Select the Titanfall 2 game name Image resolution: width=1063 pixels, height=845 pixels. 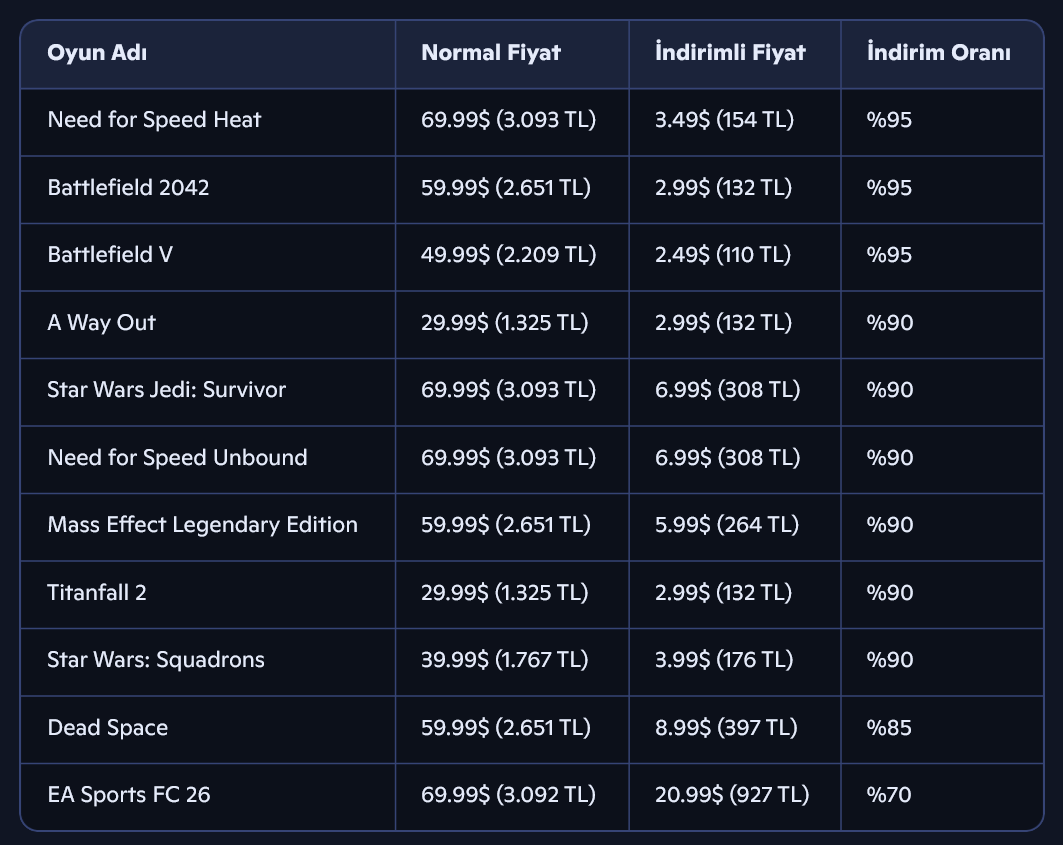(97, 593)
